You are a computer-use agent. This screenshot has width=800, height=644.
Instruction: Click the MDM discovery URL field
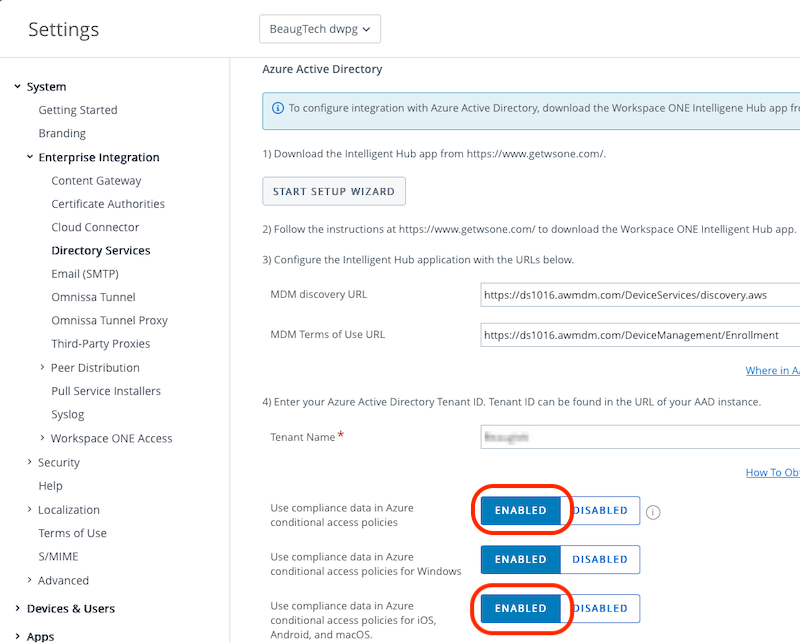click(640, 295)
